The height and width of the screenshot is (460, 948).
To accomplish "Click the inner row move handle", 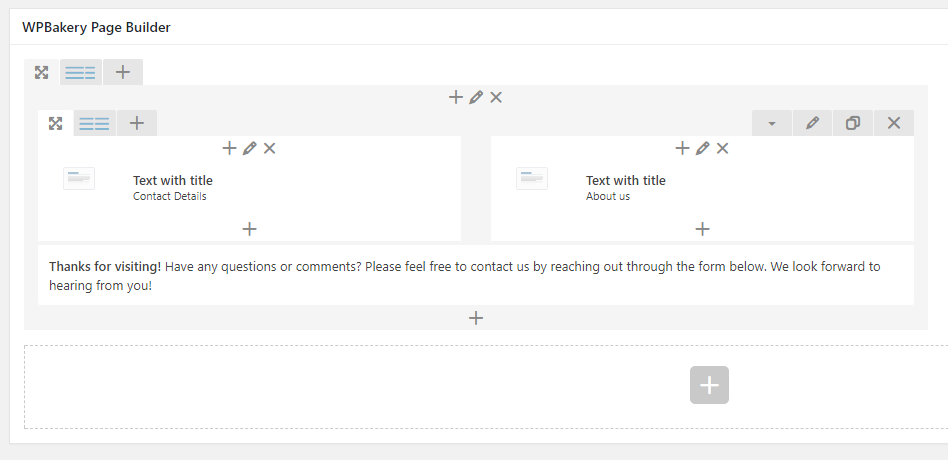I will click(x=56, y=123).
